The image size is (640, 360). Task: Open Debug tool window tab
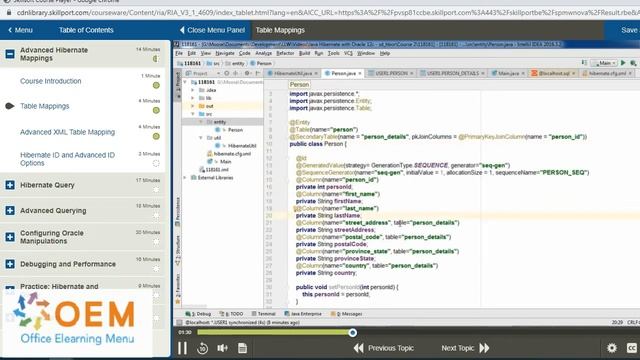click(x=199, y=314)
